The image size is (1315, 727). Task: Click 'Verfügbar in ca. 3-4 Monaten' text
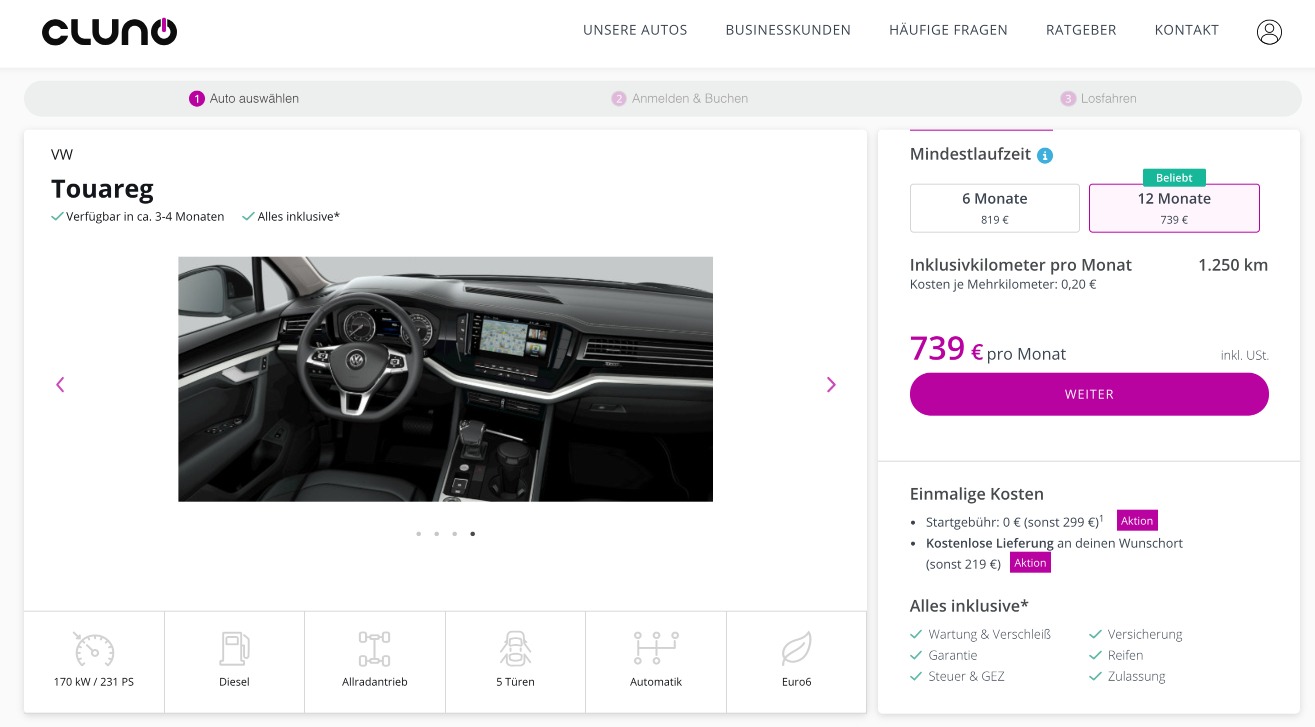point(145,216)
